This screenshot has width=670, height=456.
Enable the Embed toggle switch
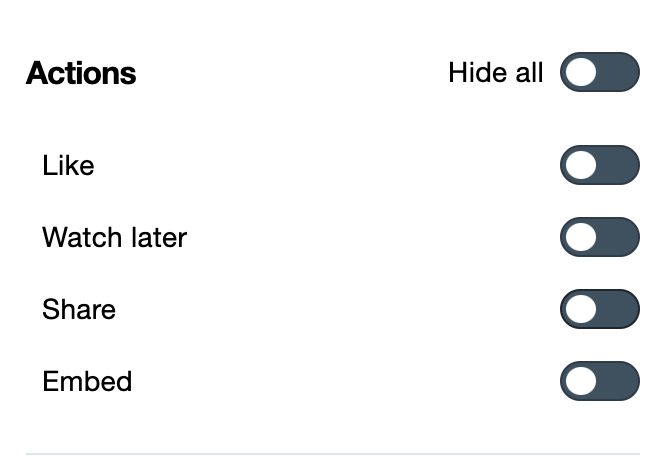(599, 381)
